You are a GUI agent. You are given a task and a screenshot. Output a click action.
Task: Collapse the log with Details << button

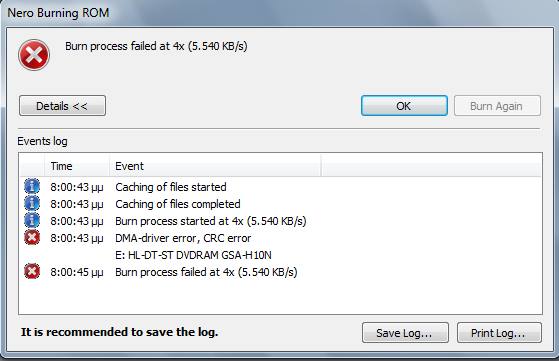click(62, 106)
